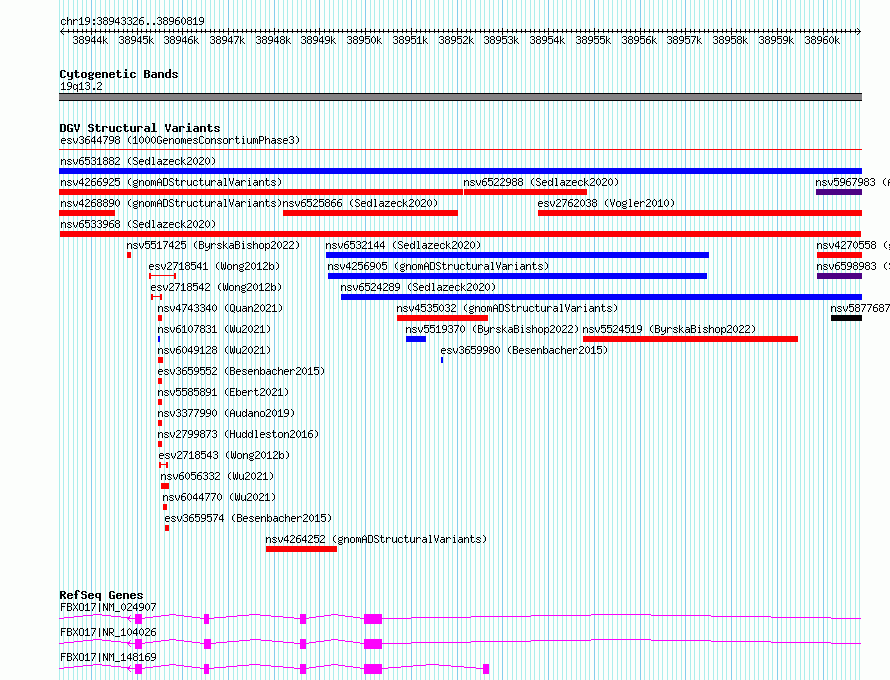This screenshot has height=680, width=890.
Task: Open nsv6532144 (Sedlazeck2020) variant
Action: coord(403,245)
